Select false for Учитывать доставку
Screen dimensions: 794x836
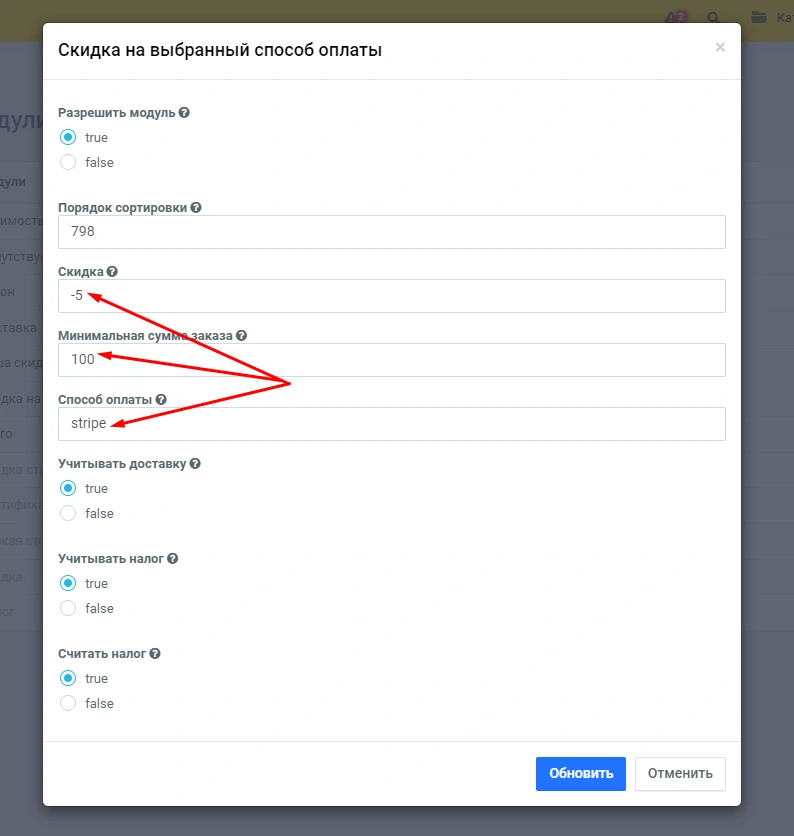click(68, 513)
